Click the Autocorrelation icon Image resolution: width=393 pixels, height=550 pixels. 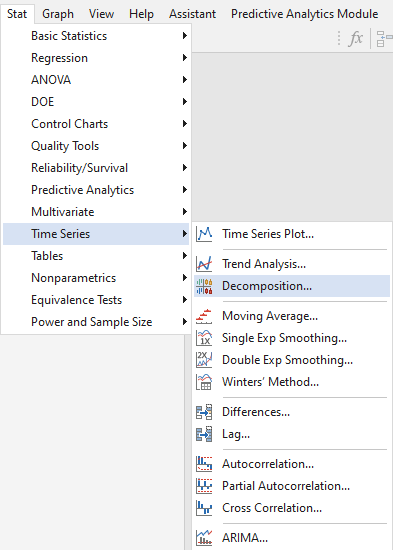click(x=204, y=464)
